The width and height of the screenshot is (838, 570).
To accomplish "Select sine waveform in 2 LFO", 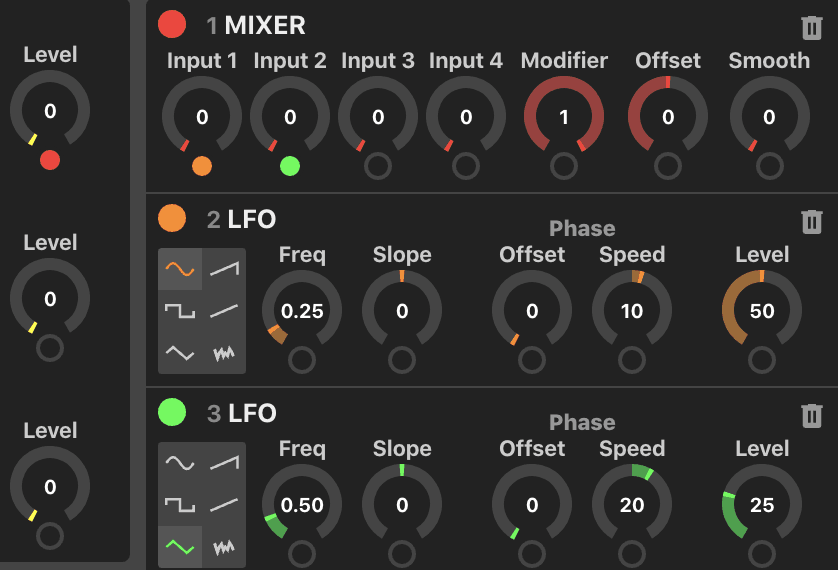I will click(x=180, y=269).
